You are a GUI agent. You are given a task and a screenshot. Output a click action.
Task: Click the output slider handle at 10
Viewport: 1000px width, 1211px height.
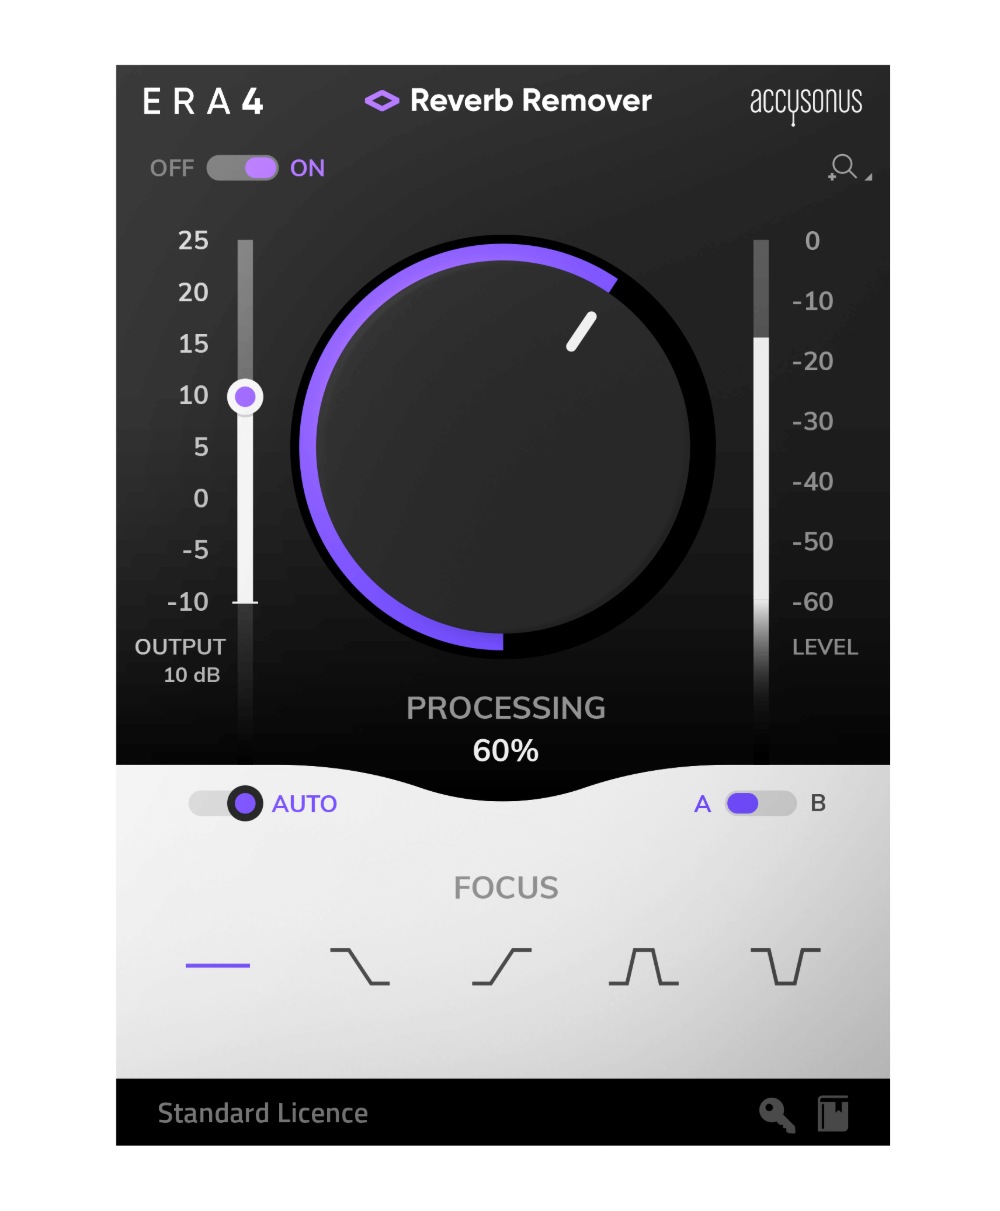[245, 397]
